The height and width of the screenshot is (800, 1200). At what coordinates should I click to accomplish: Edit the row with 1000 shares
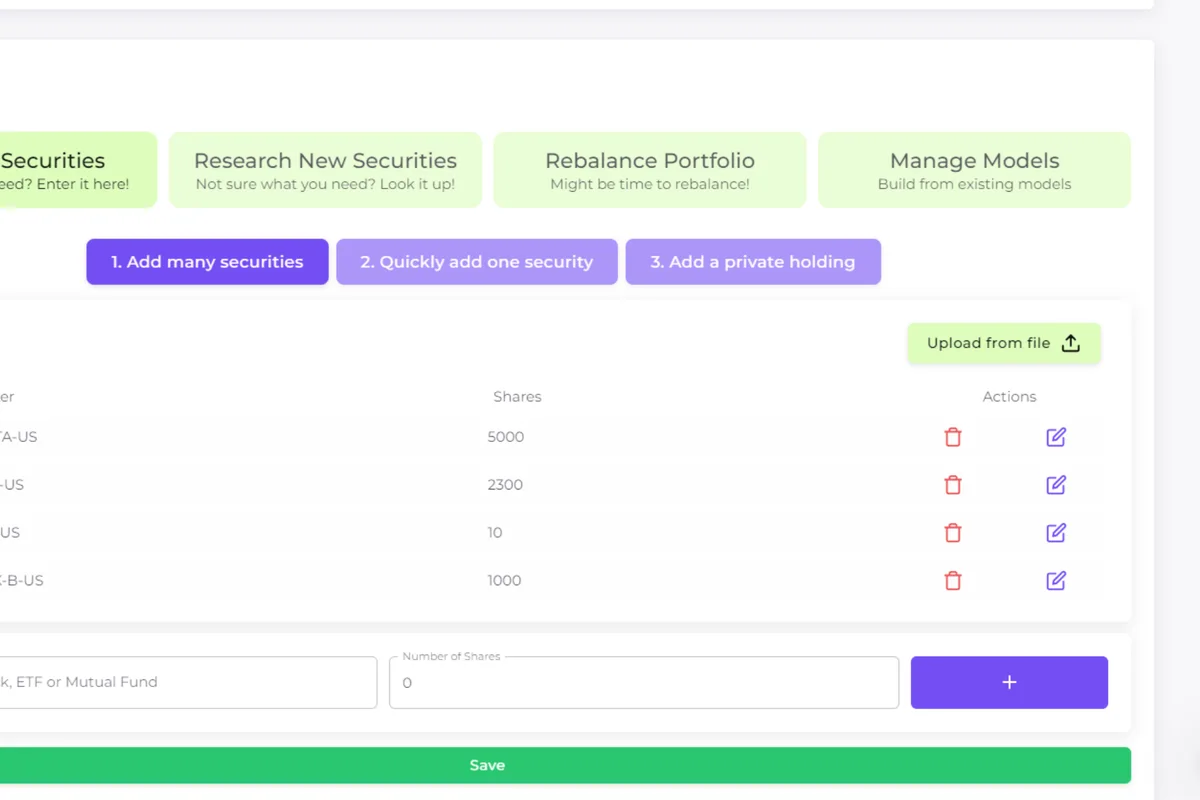(1056, 581)
